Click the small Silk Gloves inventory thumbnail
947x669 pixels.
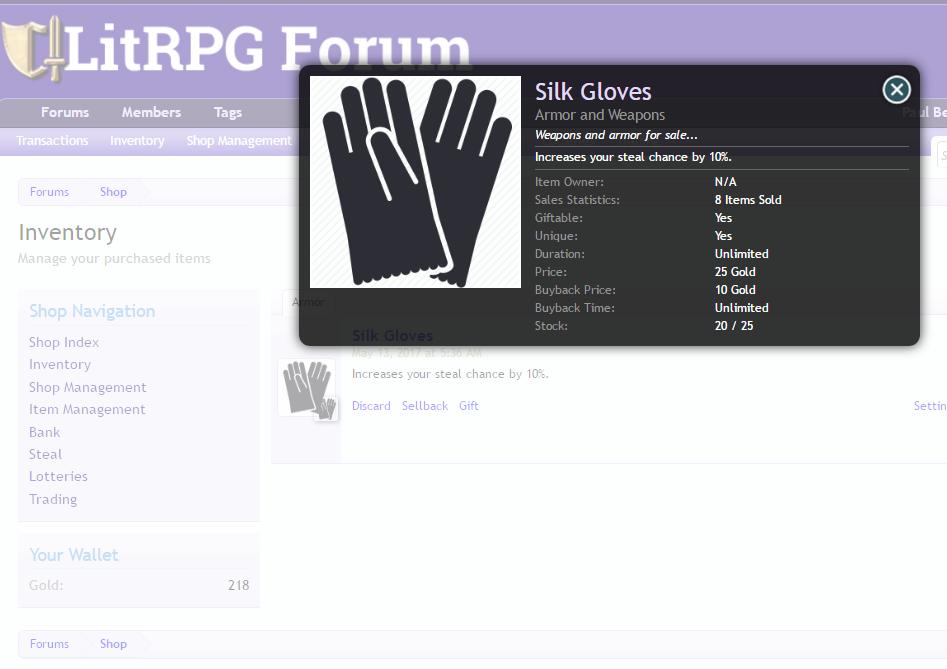pyautogui.click(x=306, y=389)
